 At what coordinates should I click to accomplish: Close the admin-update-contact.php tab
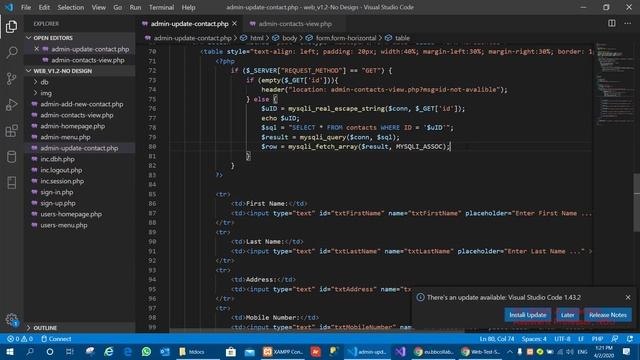[x=234, y=24]
